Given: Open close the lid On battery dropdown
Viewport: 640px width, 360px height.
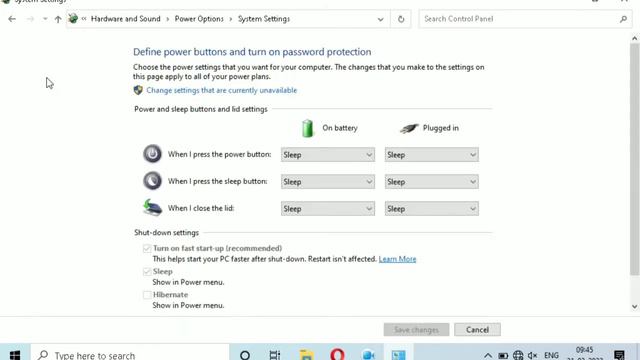Looking at the screenshot, I should (328, 209).
